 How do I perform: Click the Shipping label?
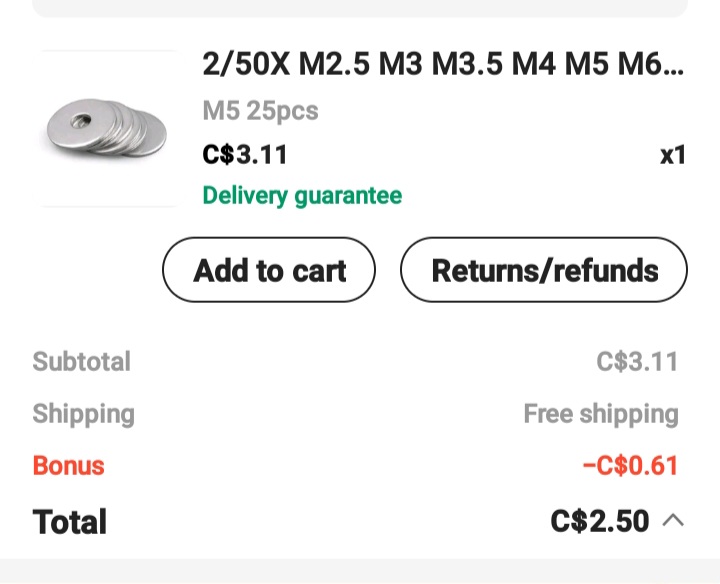pyautogui.click(x=83, y=413)
